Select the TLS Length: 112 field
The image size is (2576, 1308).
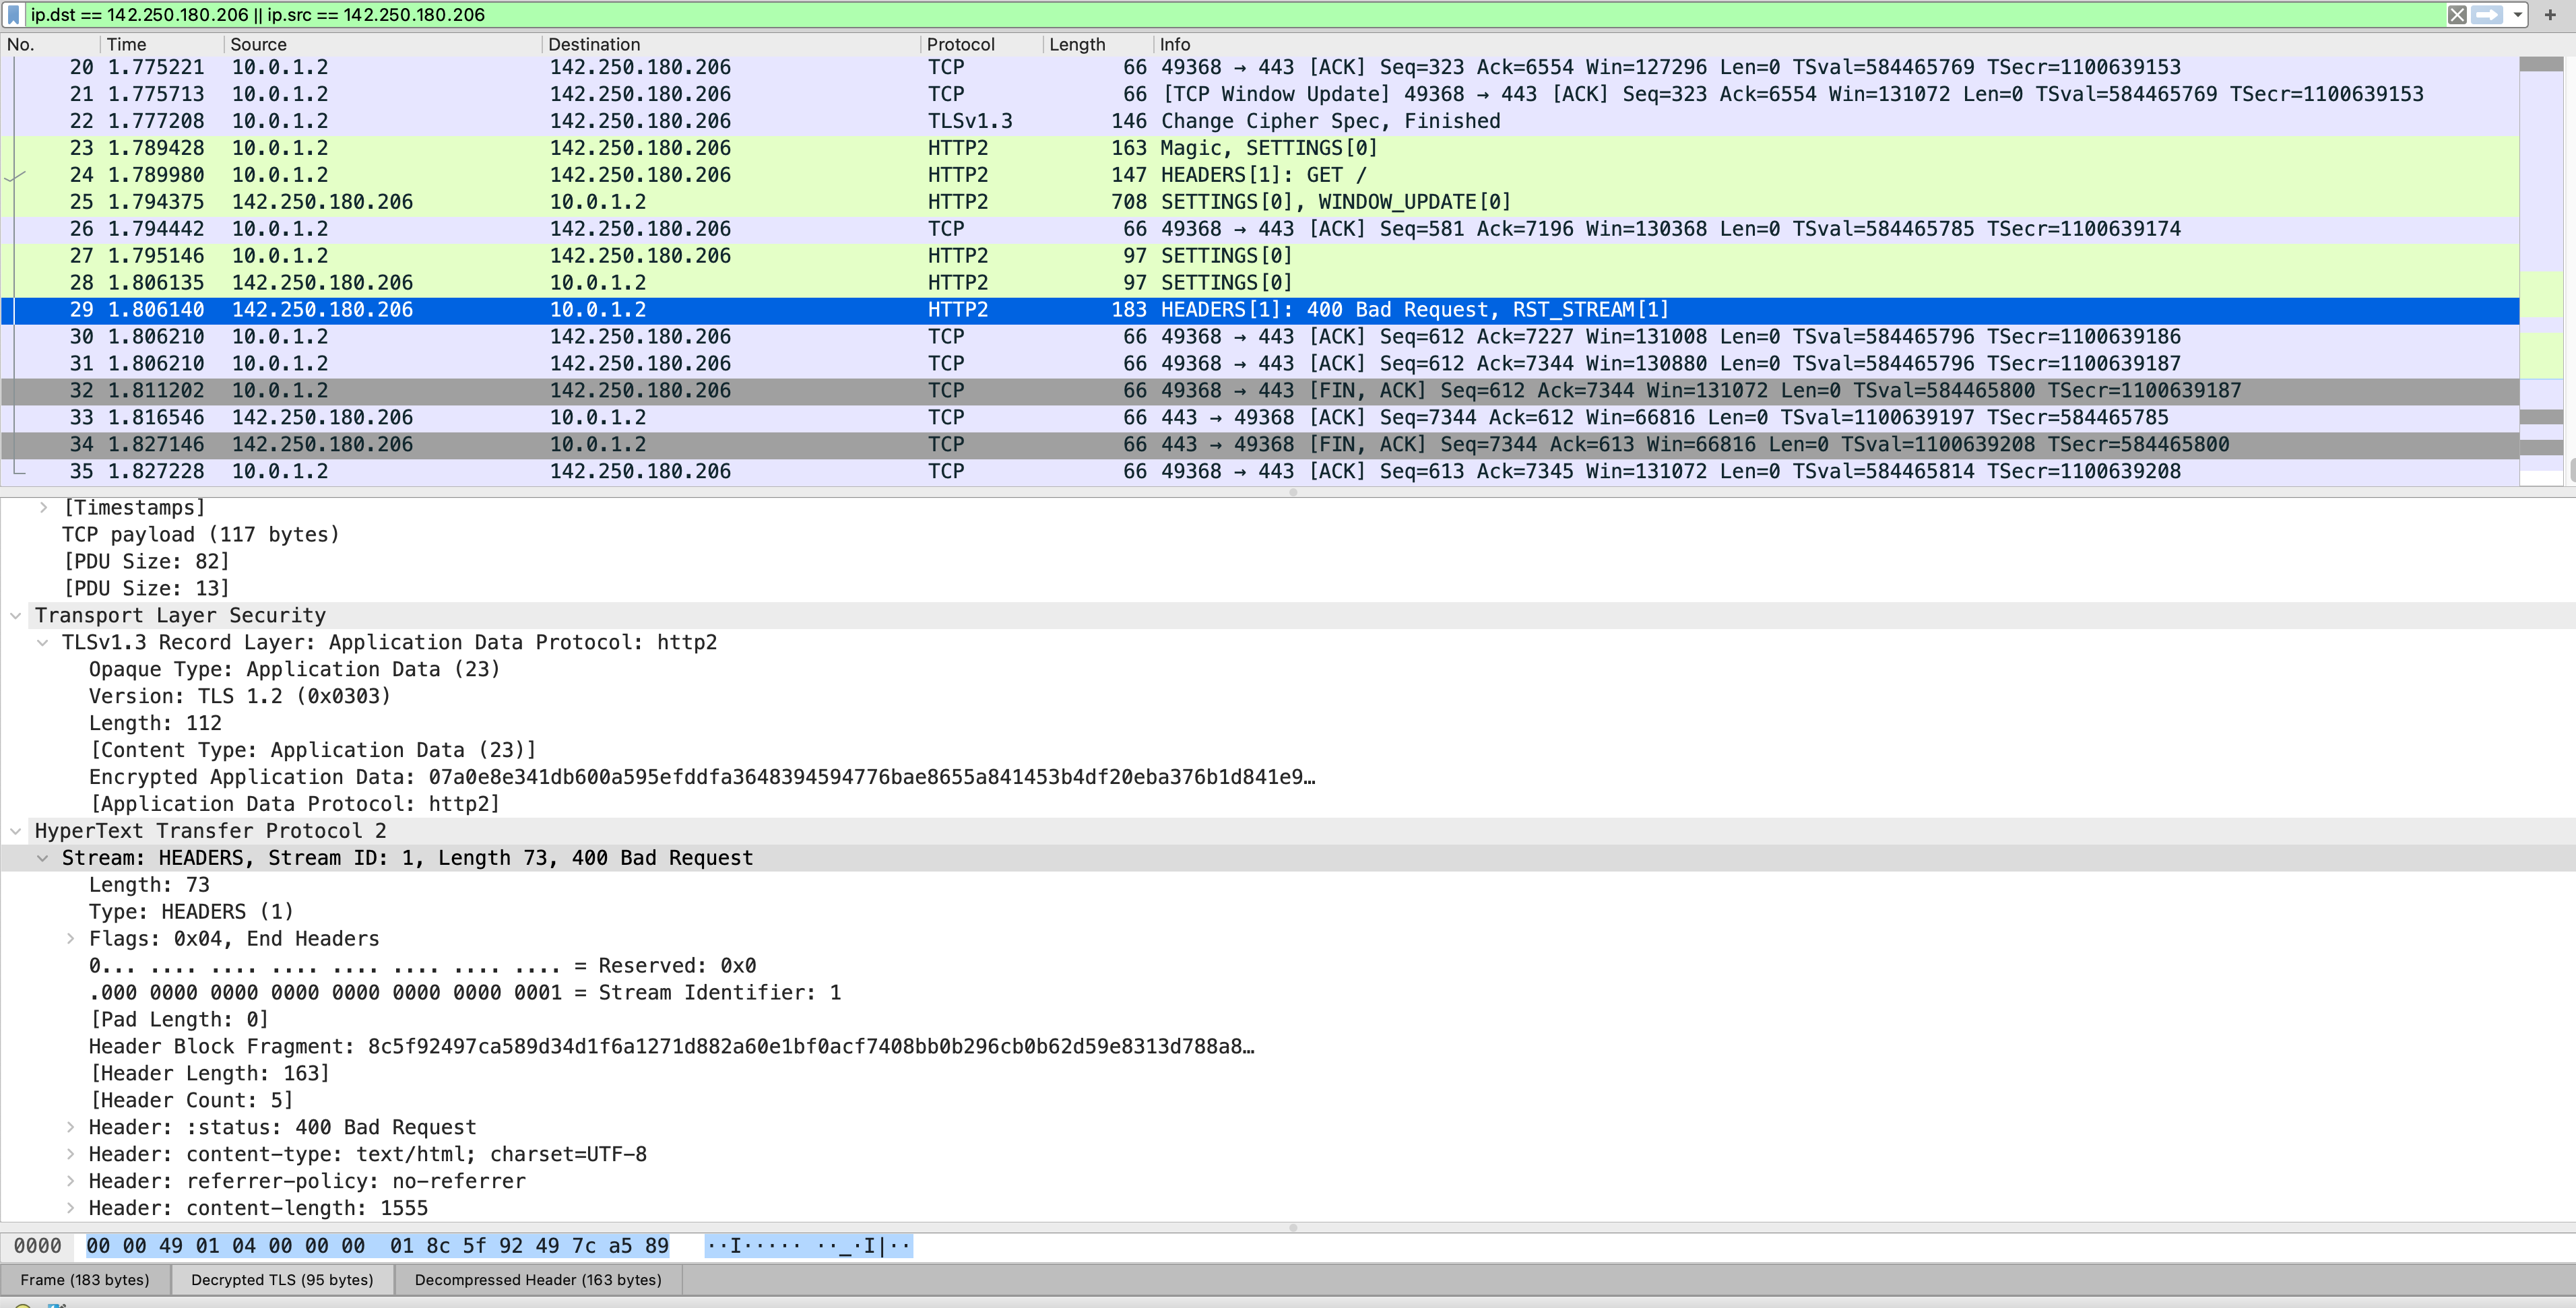(x=155, y=723)
